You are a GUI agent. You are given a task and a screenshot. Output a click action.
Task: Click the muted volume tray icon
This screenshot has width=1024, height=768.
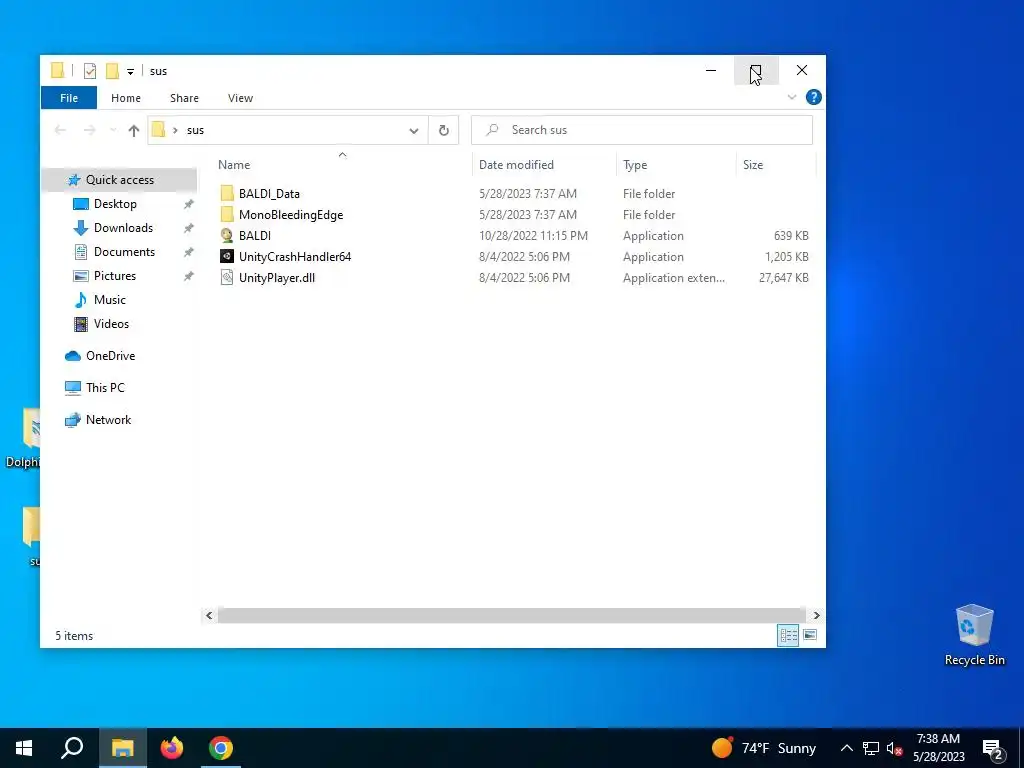(x=894, y=748)
